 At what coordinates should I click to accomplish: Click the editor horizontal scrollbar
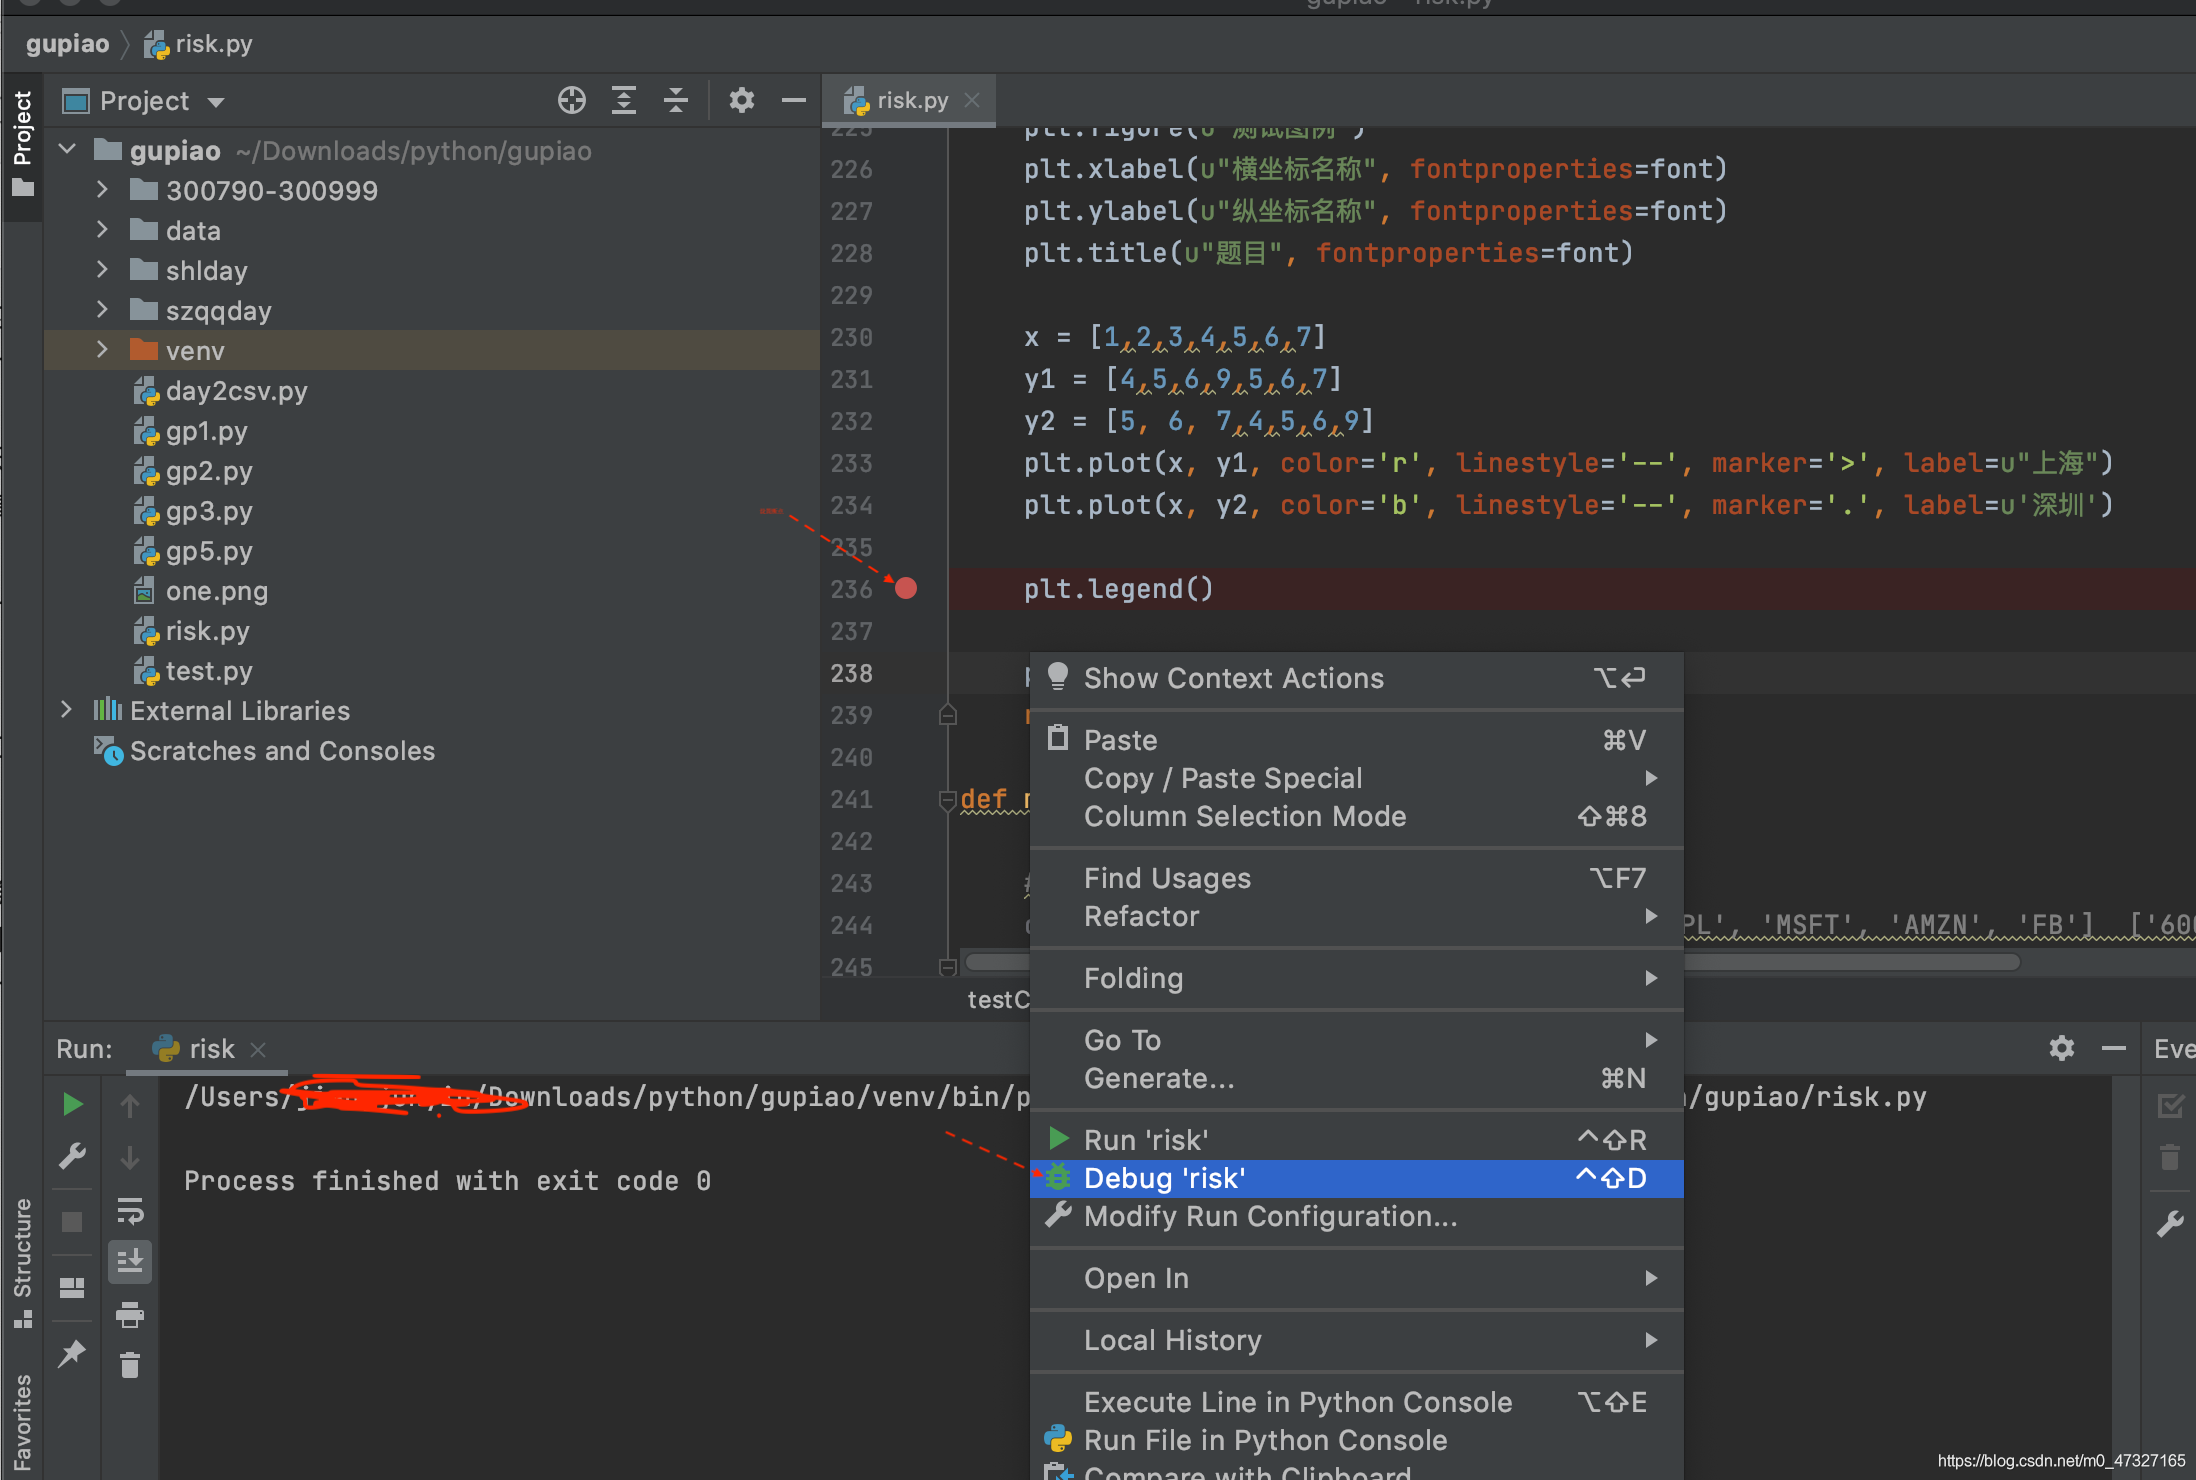click(x=1490, y=962)
